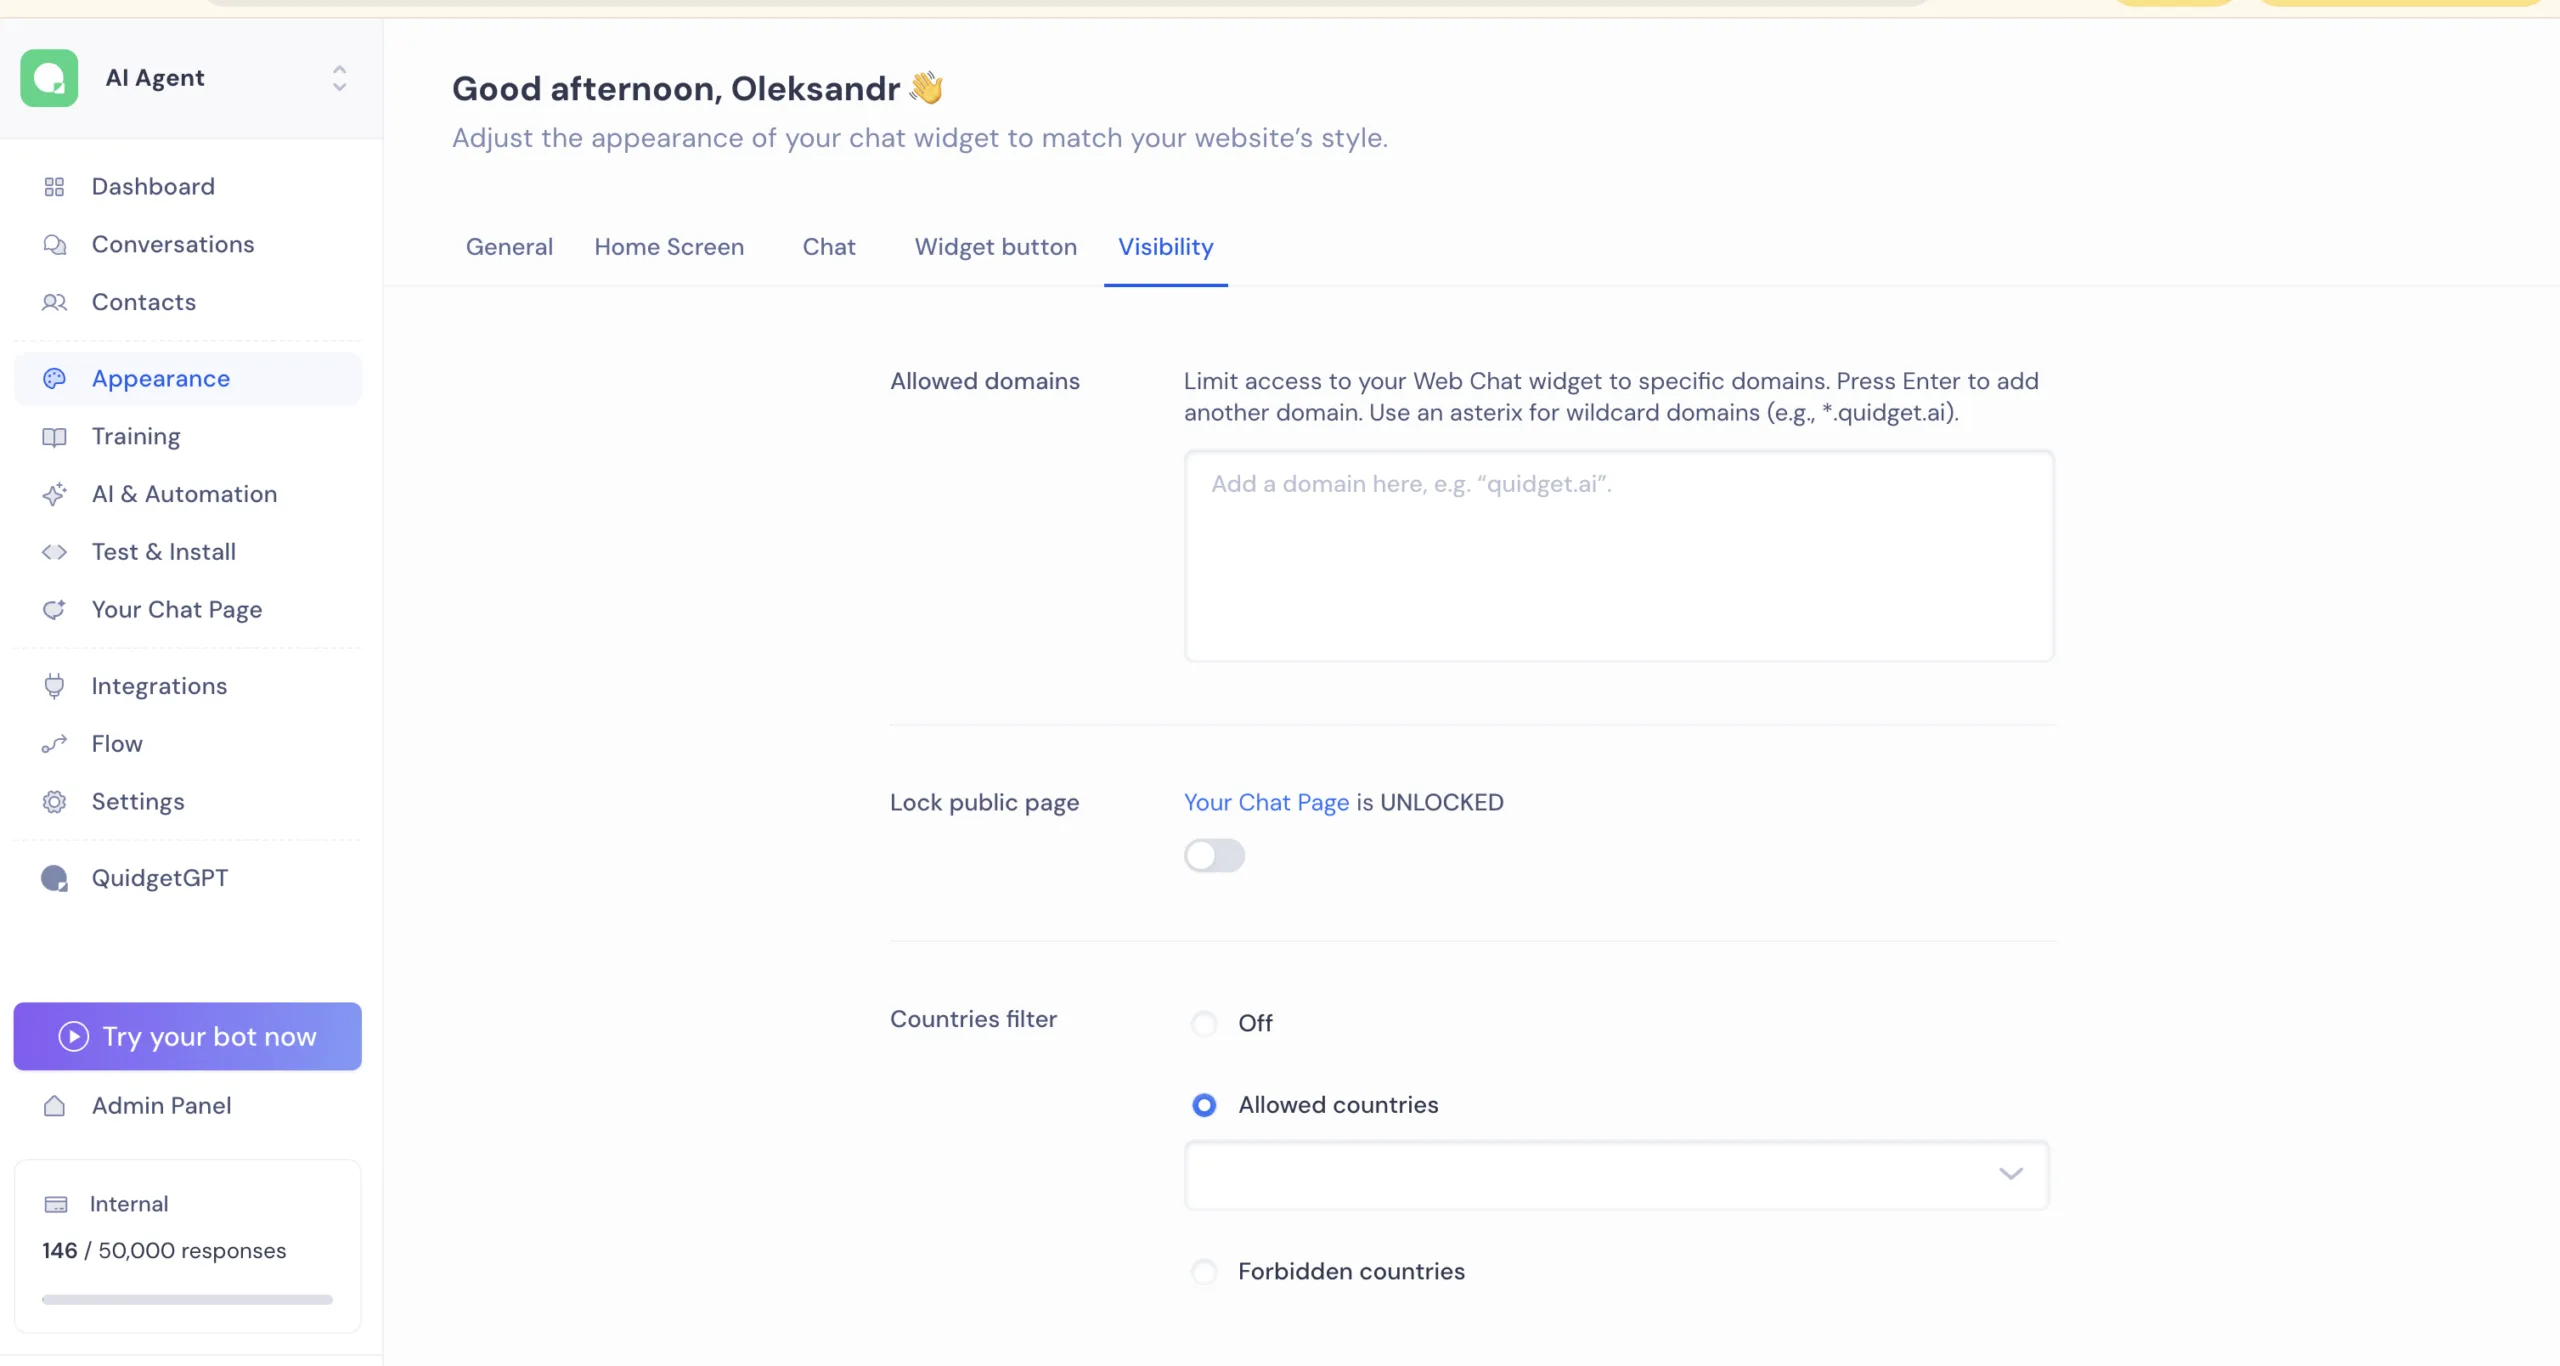The height and width of the screenshot is (1366, 2560).
Task: Click Try your bot now button
Action: (187, 1036)
